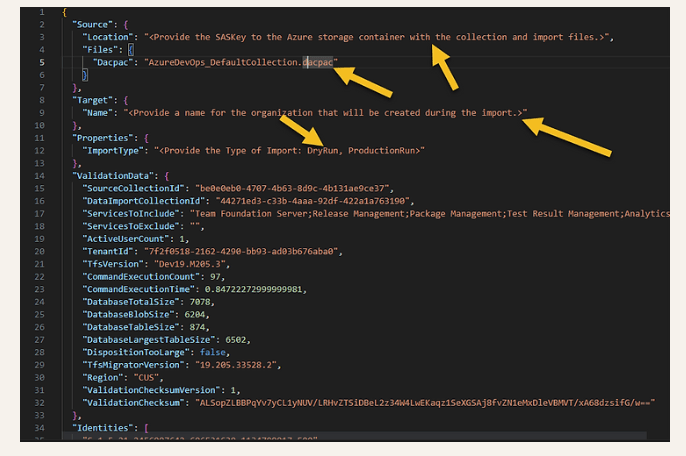The height and width of the screenshot is (456, 686).
Task: Click line number 33 in the gutter
Action: [40, 416]
